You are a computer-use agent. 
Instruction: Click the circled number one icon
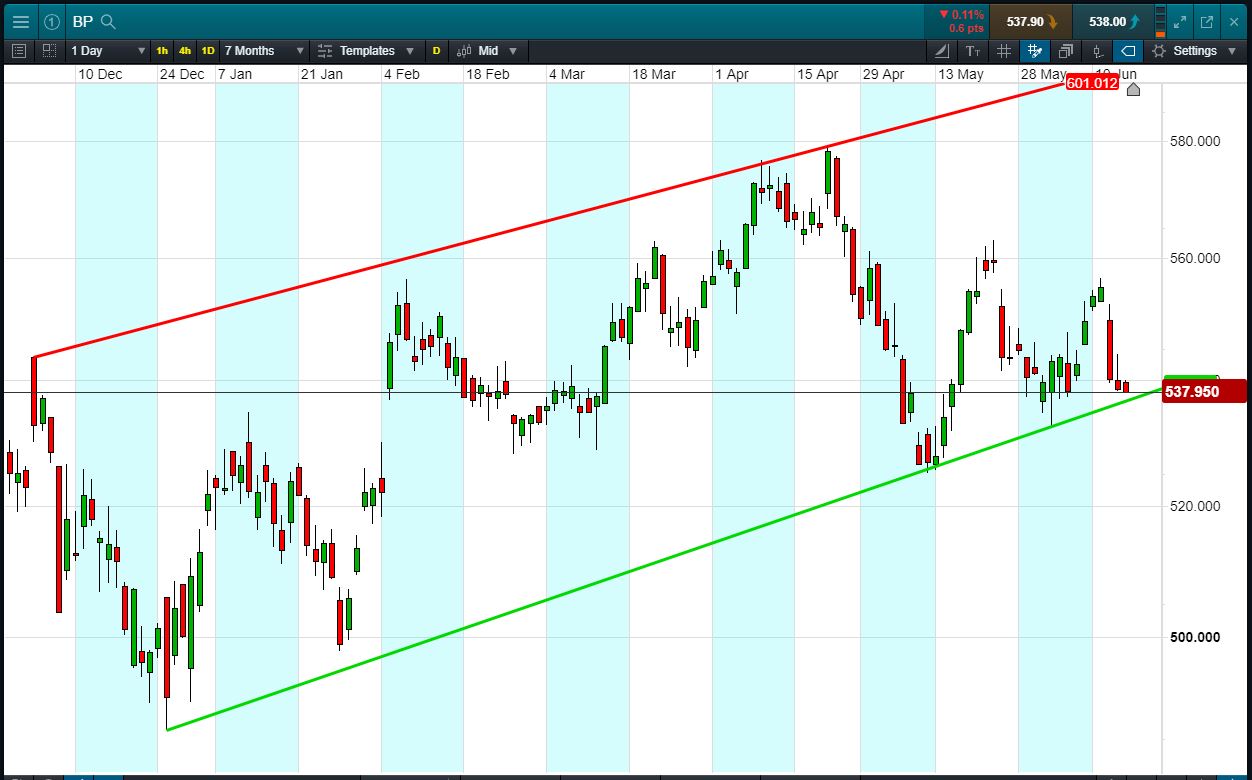tap(52, 21)
